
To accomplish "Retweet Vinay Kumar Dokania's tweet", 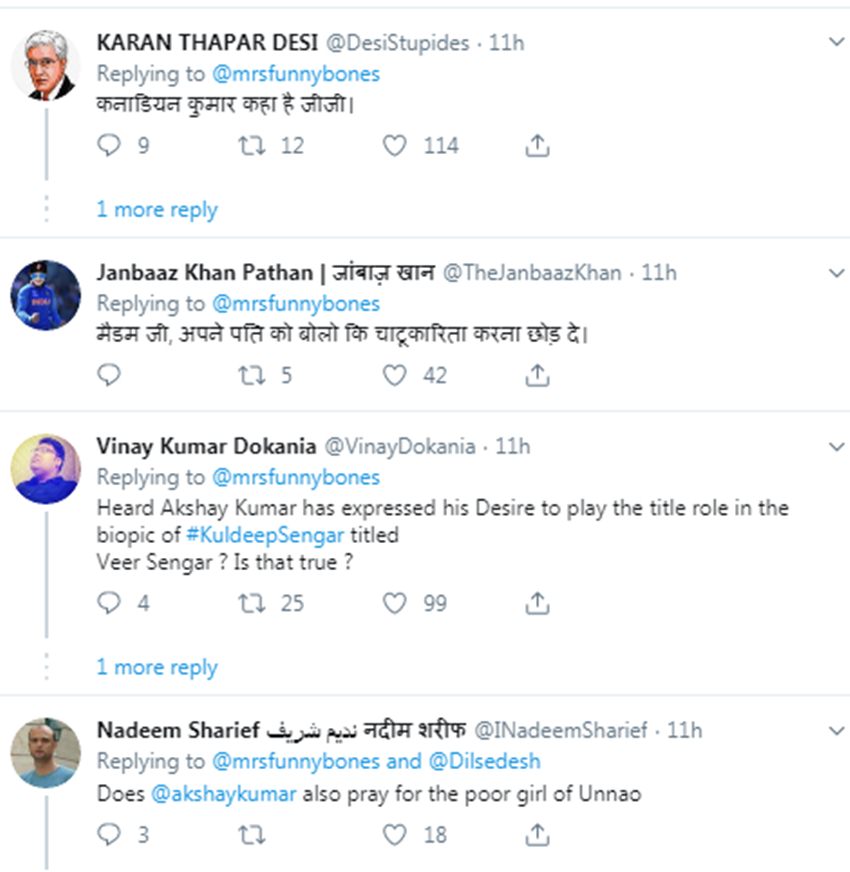I will pyautogui.click(x=251, y=604).
